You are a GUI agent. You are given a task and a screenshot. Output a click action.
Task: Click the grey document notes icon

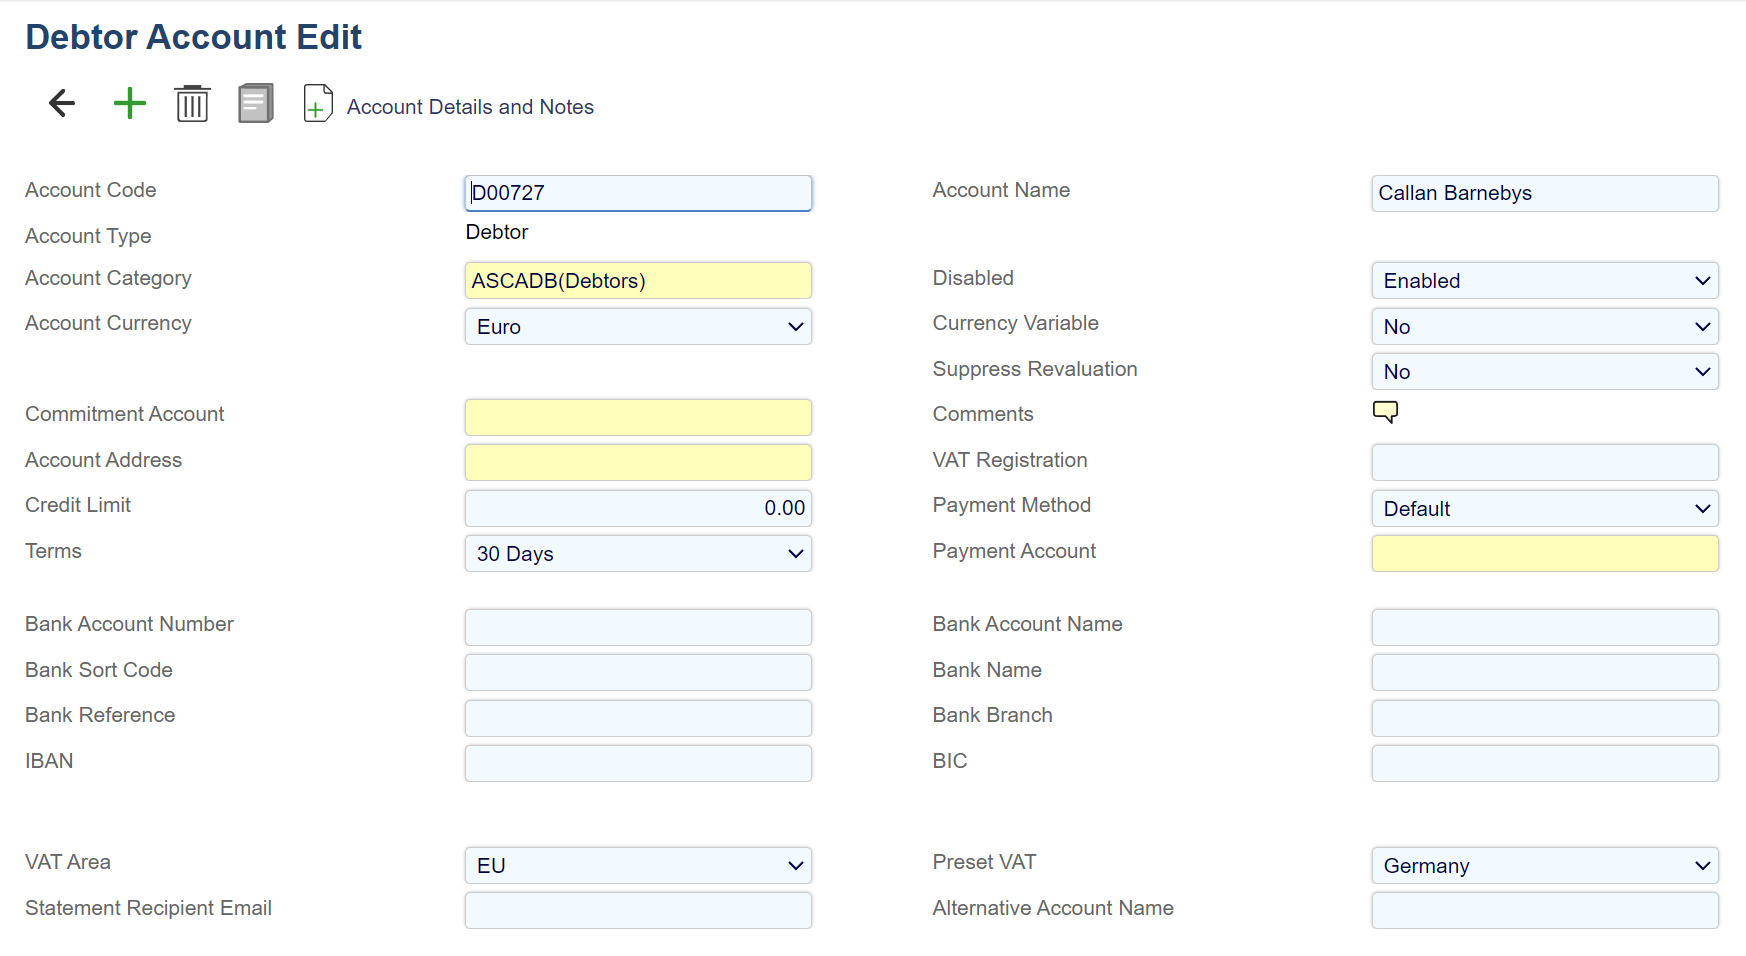(x=256, y=103)
